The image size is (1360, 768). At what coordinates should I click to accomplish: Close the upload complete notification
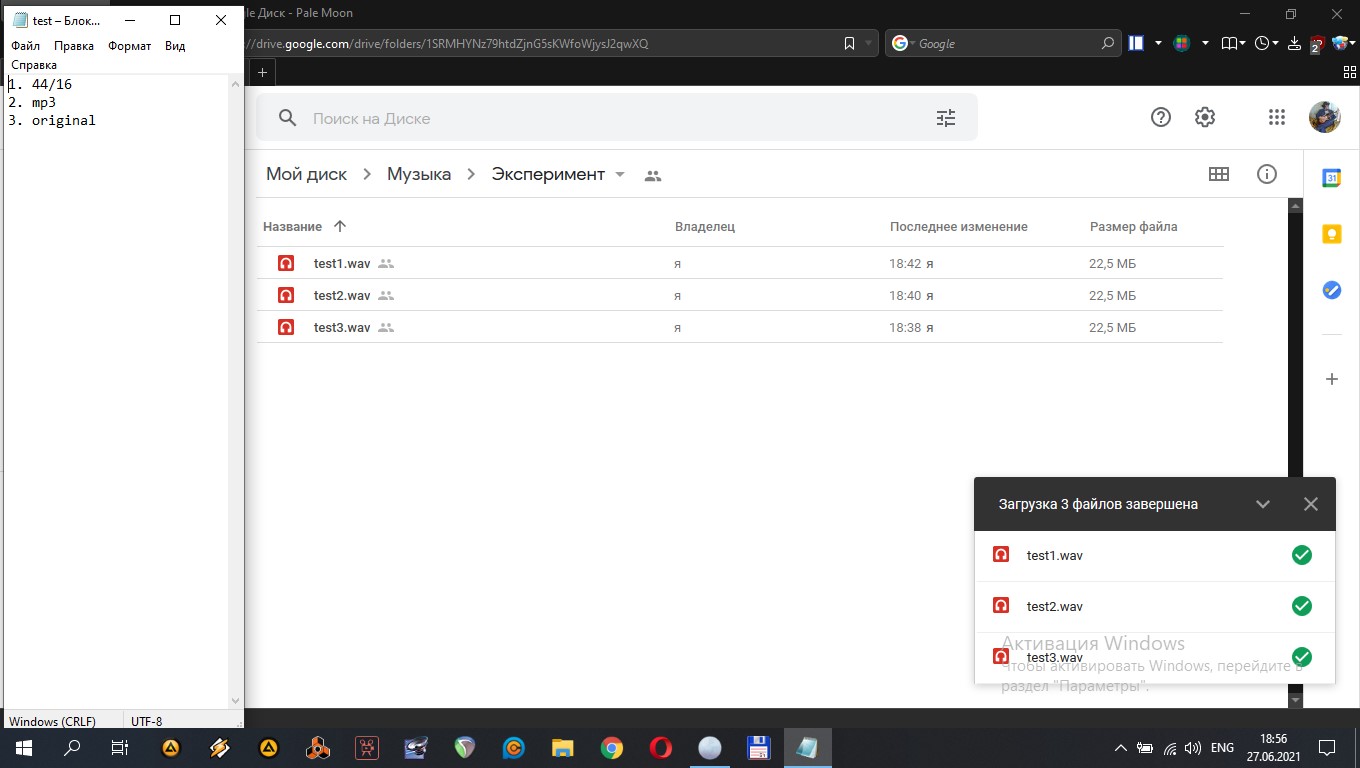(1311, 504)
